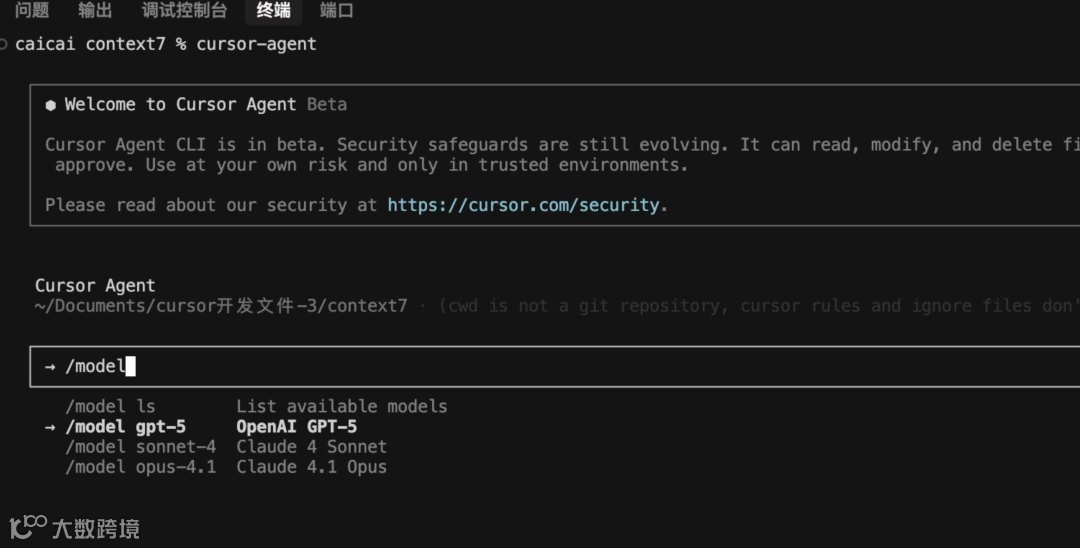The height and width of the screenshot is (548, 1080).
Task: Click the Beta label in welcome box
Action: tap(327, 104)
